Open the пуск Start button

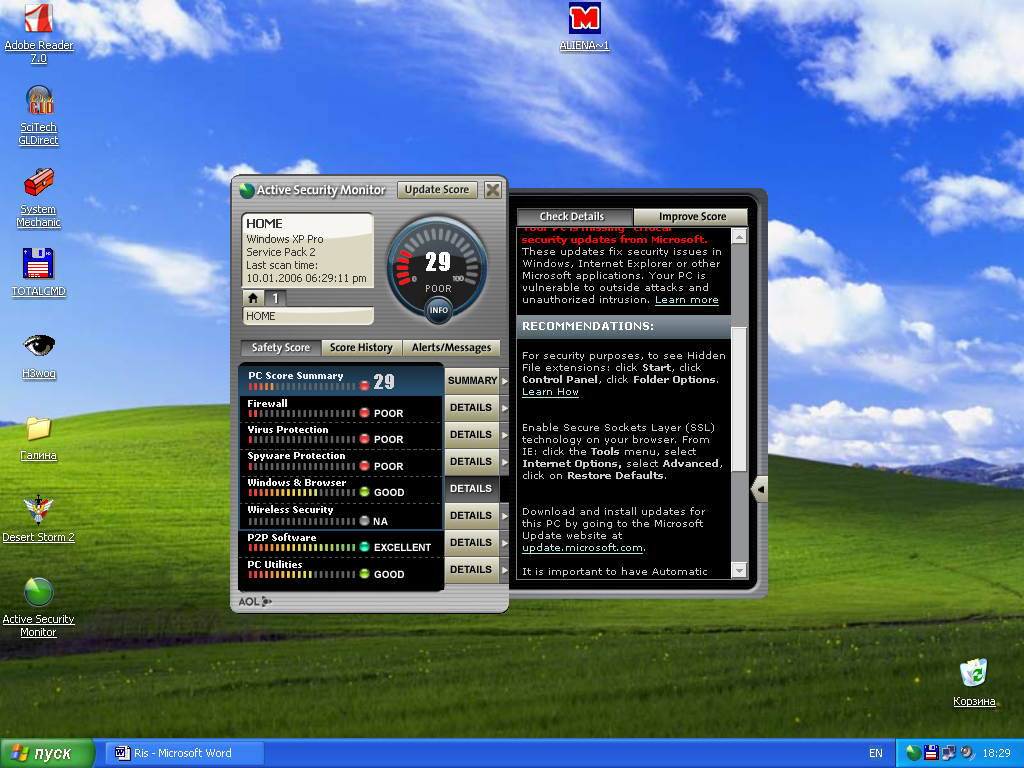46,753
